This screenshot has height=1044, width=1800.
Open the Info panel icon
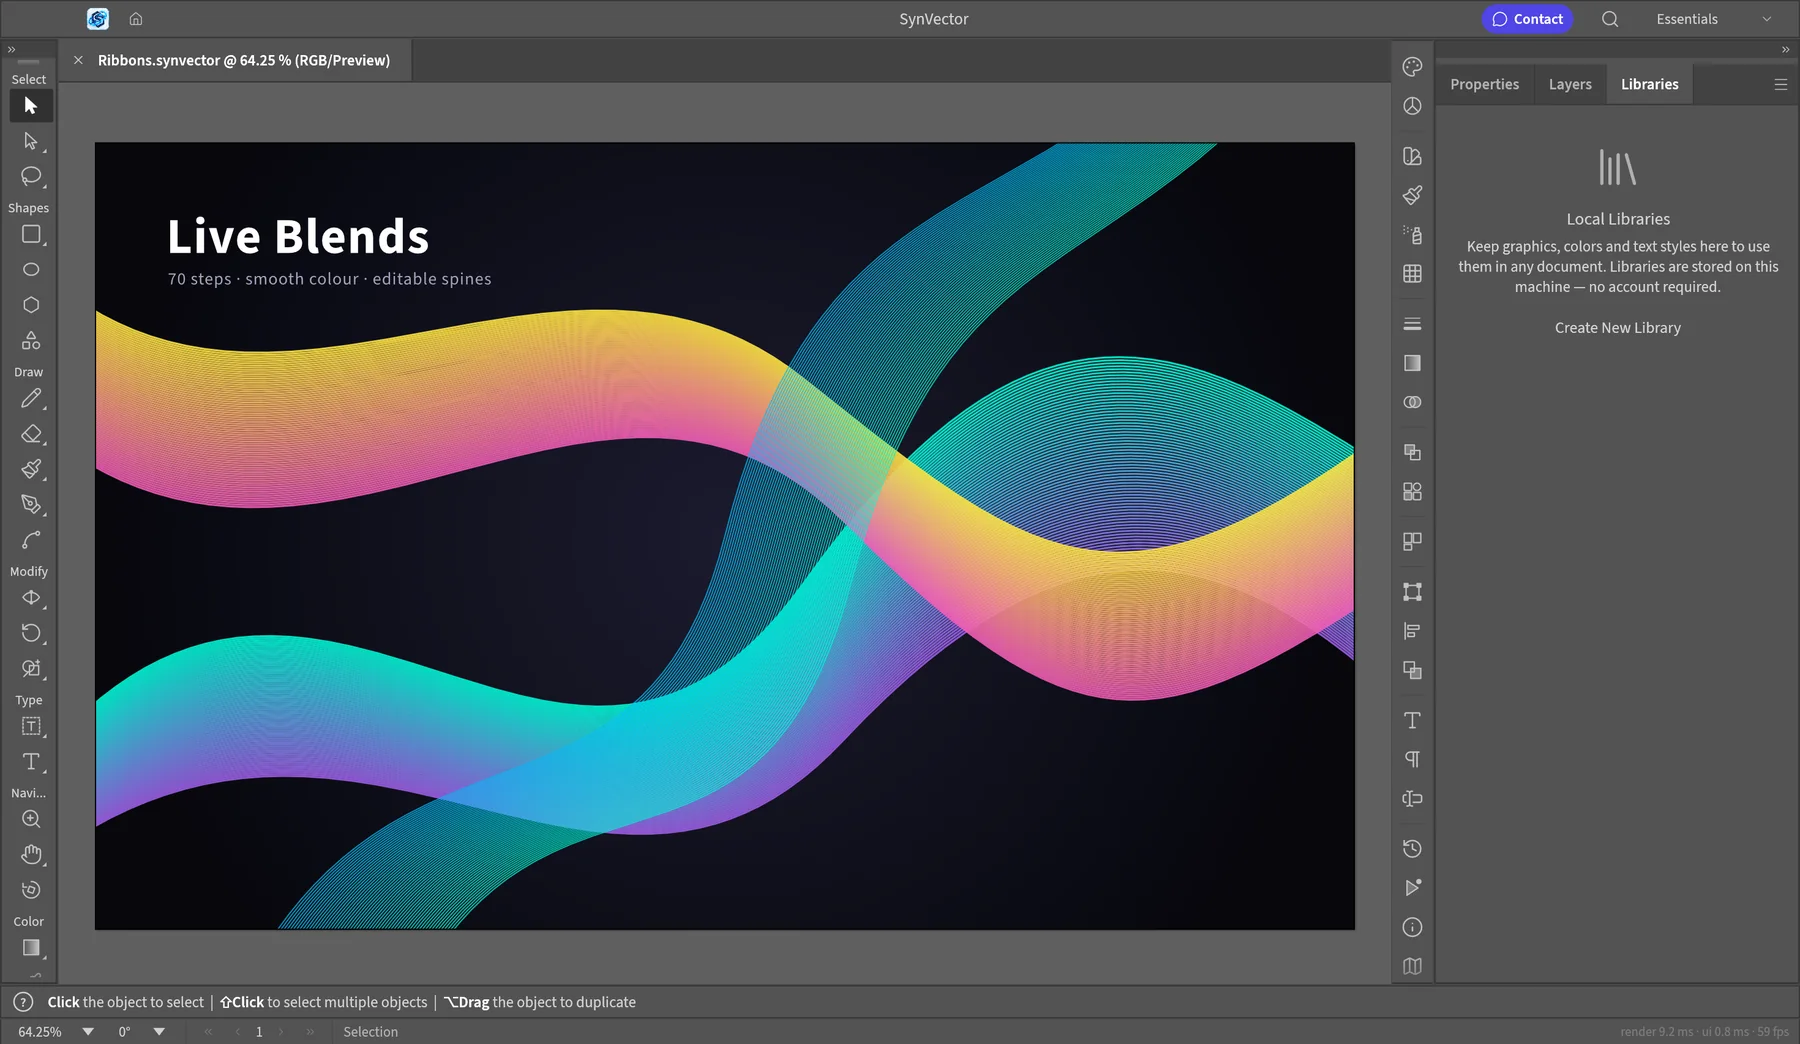1412,928
